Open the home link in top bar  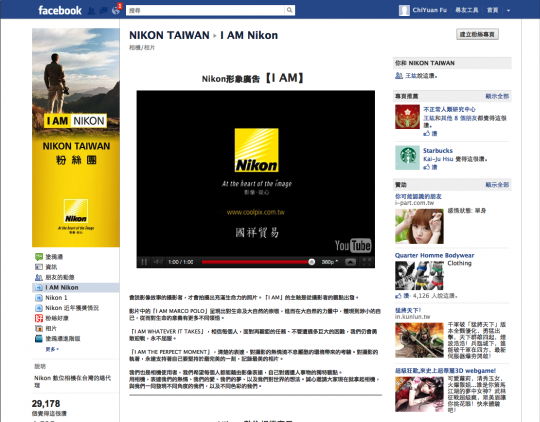click(492, 10)
